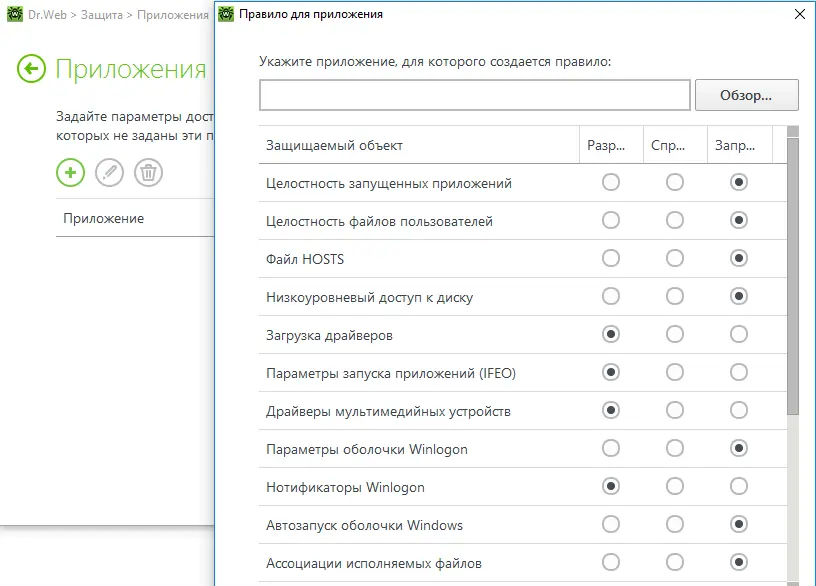Set Целостность файлов пользователей to ask
816x586 pixels.
(x=675, y=220)
